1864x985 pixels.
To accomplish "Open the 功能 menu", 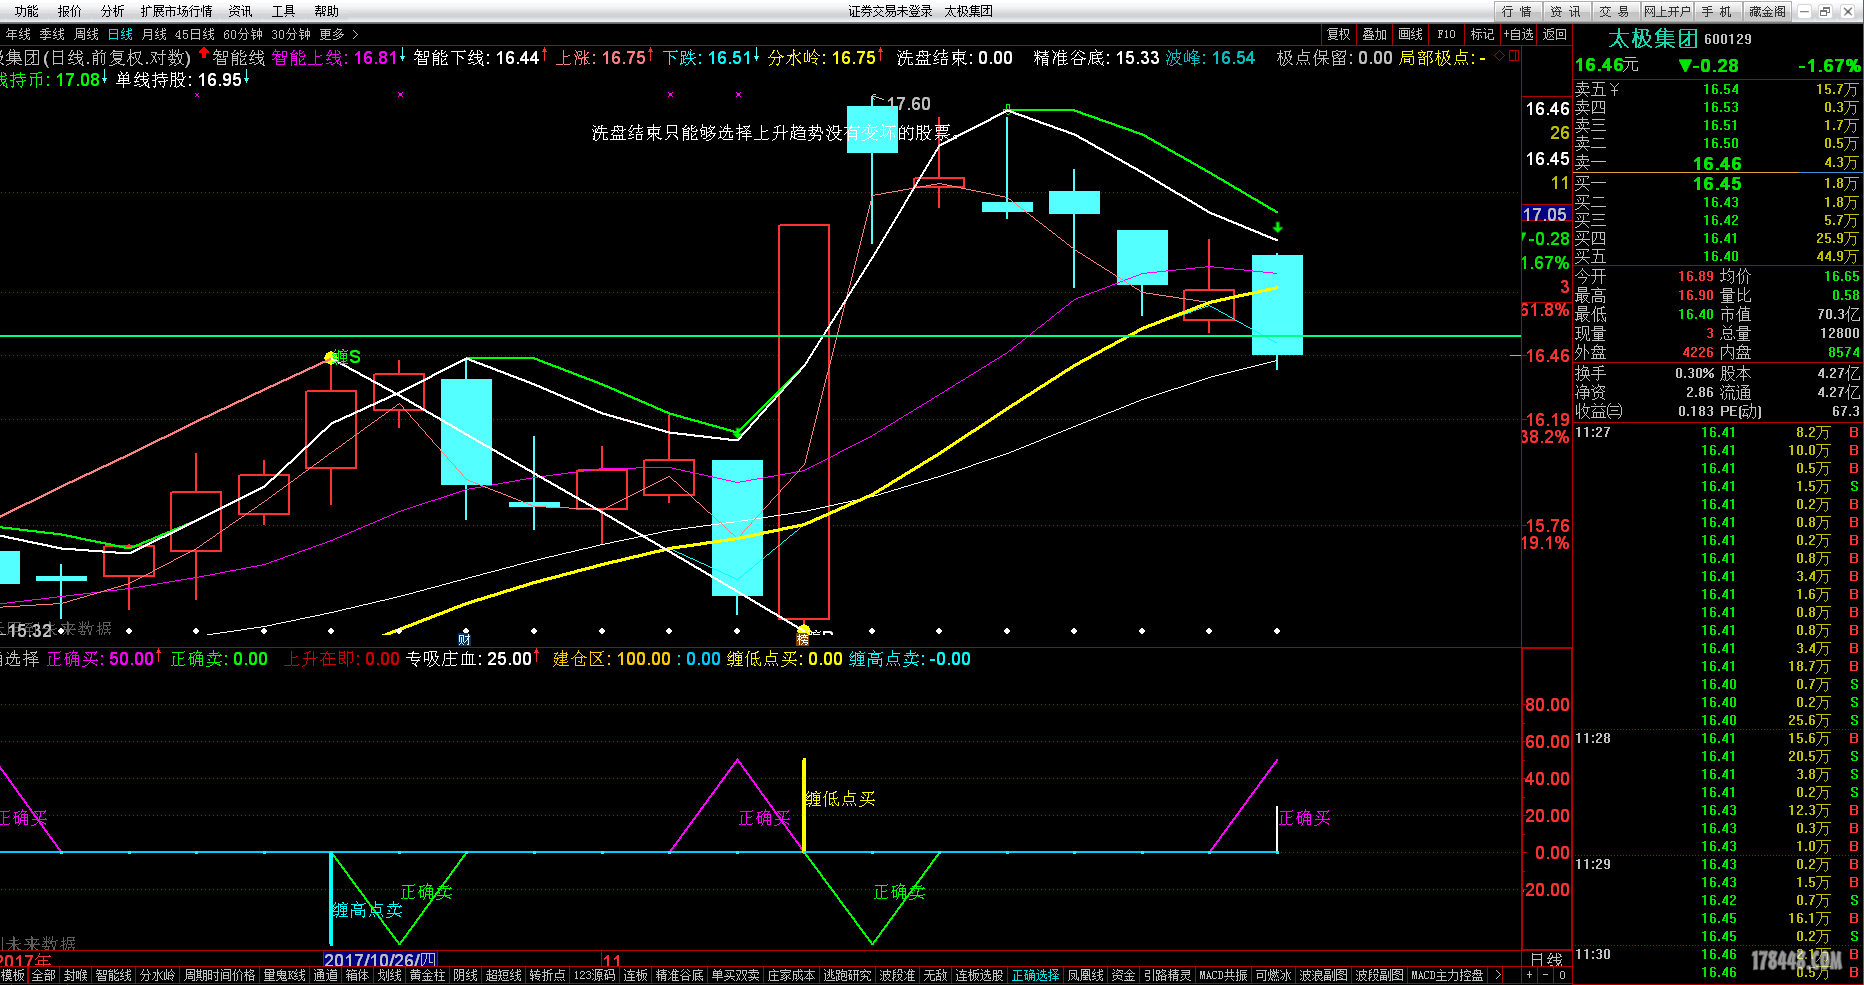I will point(27,11).
